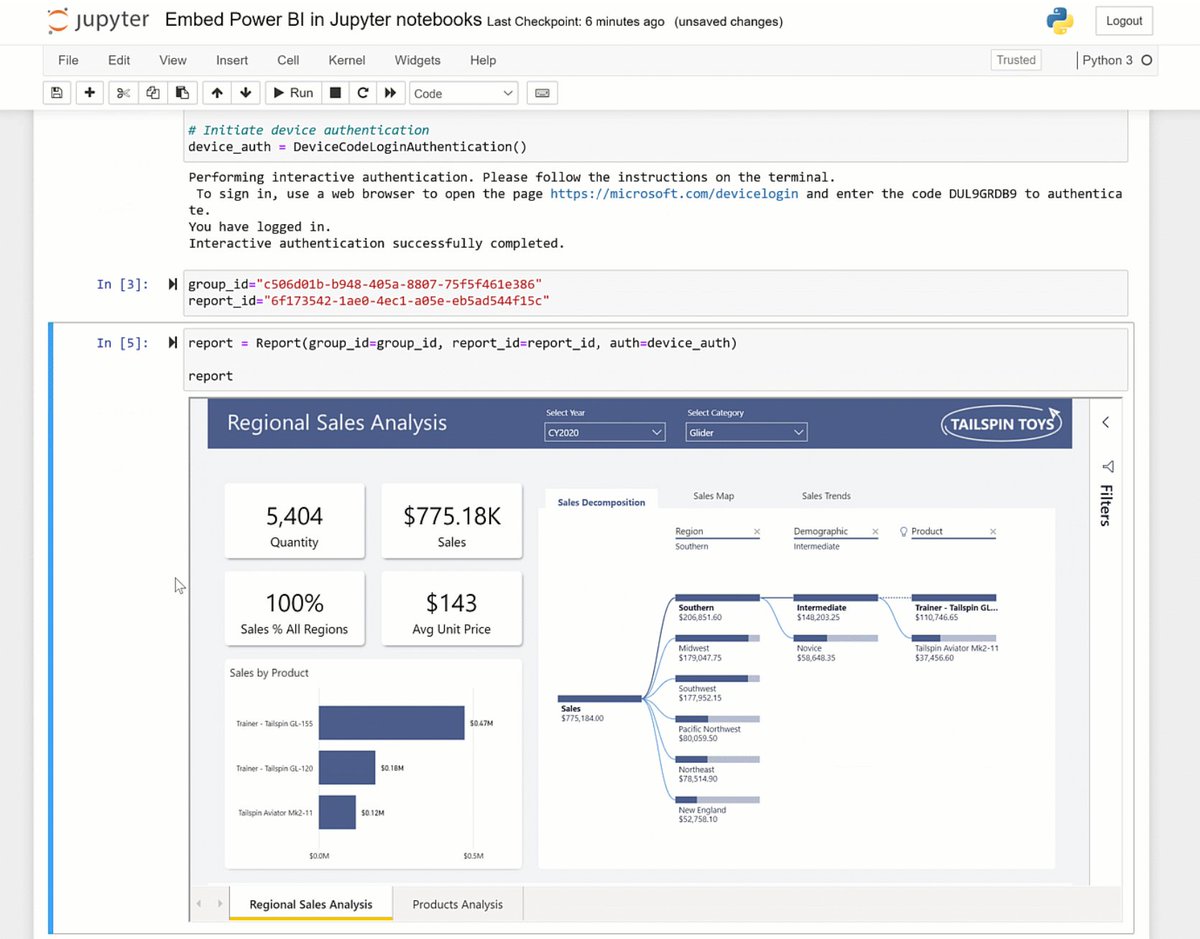Restart the kernel with circular arrow icon
The image size is (1200, 939).
coord(363,93)
